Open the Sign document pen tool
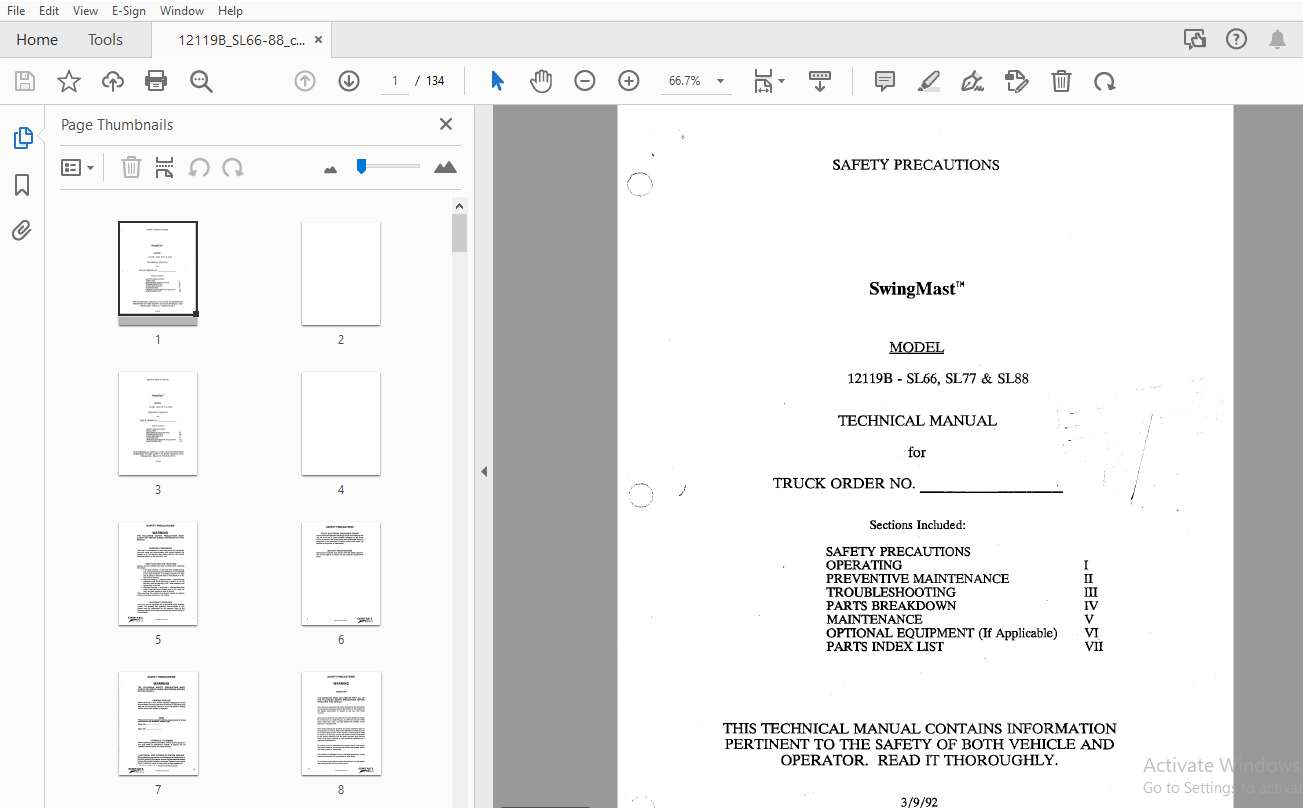This screenshot has height=808, width=1303. click(972, 81)
